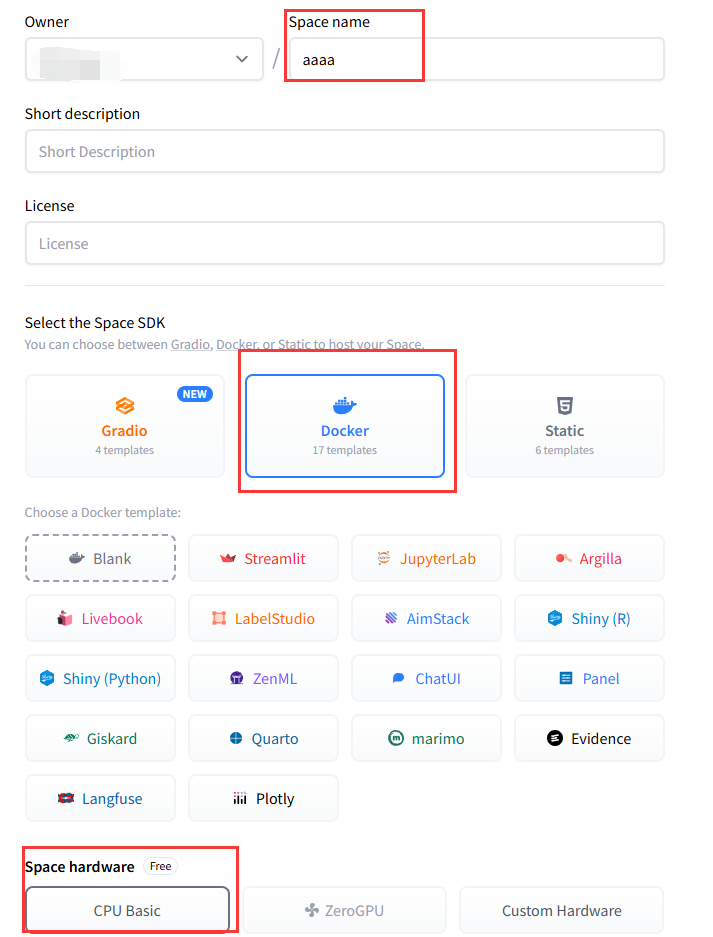Click the JupyterLab template icon
This screenshot has width=713, height=937.
coord(384,558)
